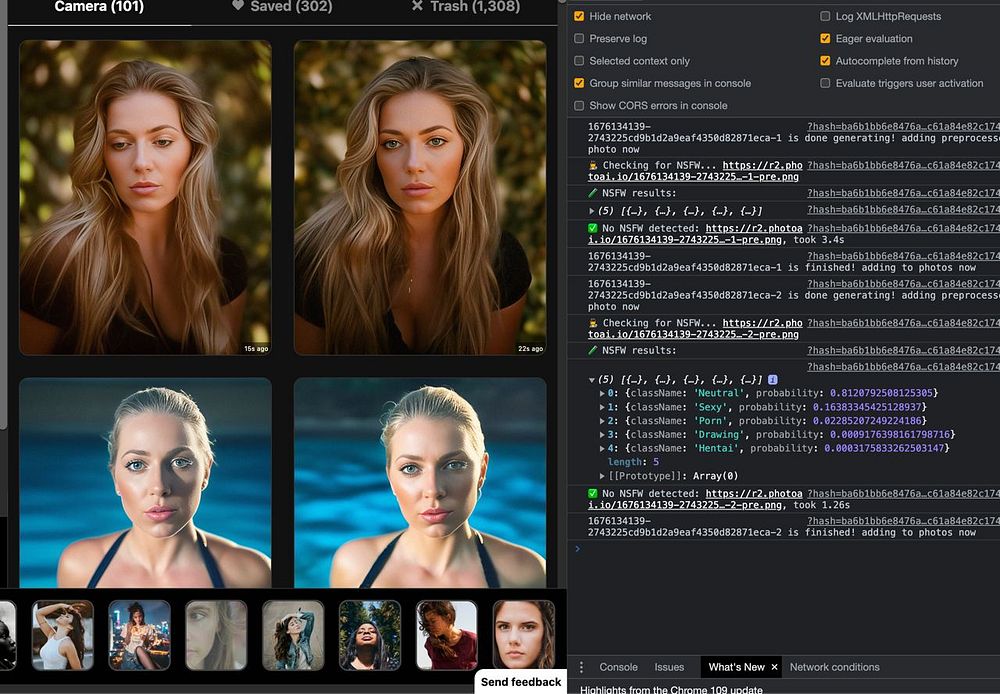The height and width of the screenshot is (694, 1000).
Task: Open the Trash tab with the X icon
Action: [x=465, y=7]
